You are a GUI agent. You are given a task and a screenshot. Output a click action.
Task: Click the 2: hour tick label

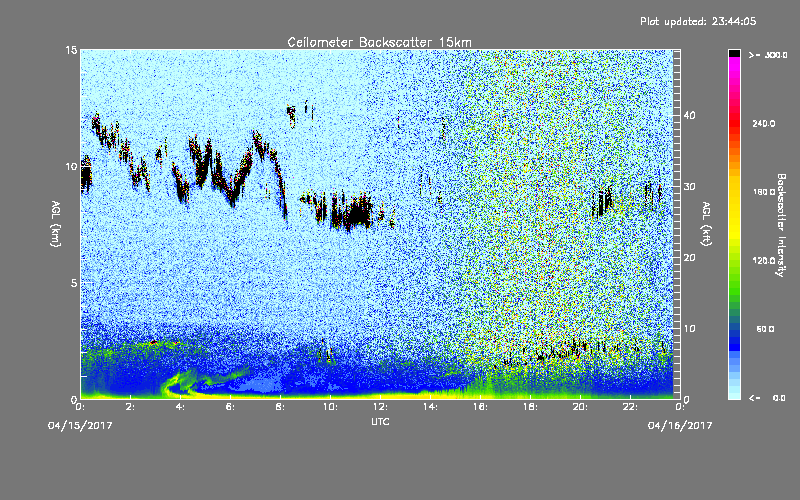tap(130, 407)
